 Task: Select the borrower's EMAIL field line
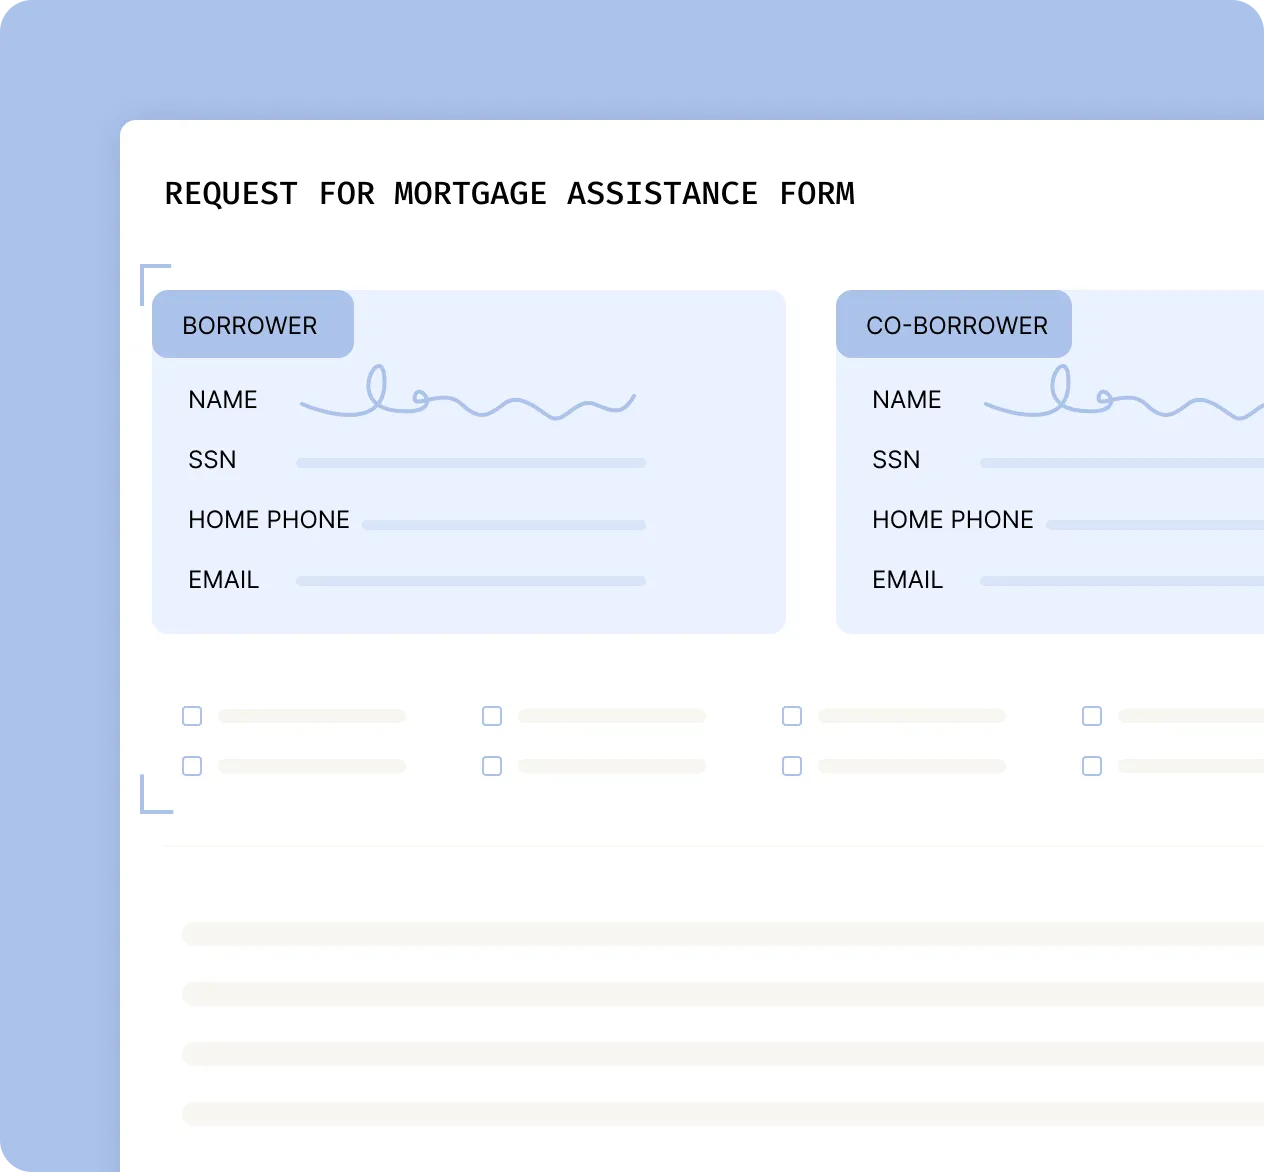(471, 581)
